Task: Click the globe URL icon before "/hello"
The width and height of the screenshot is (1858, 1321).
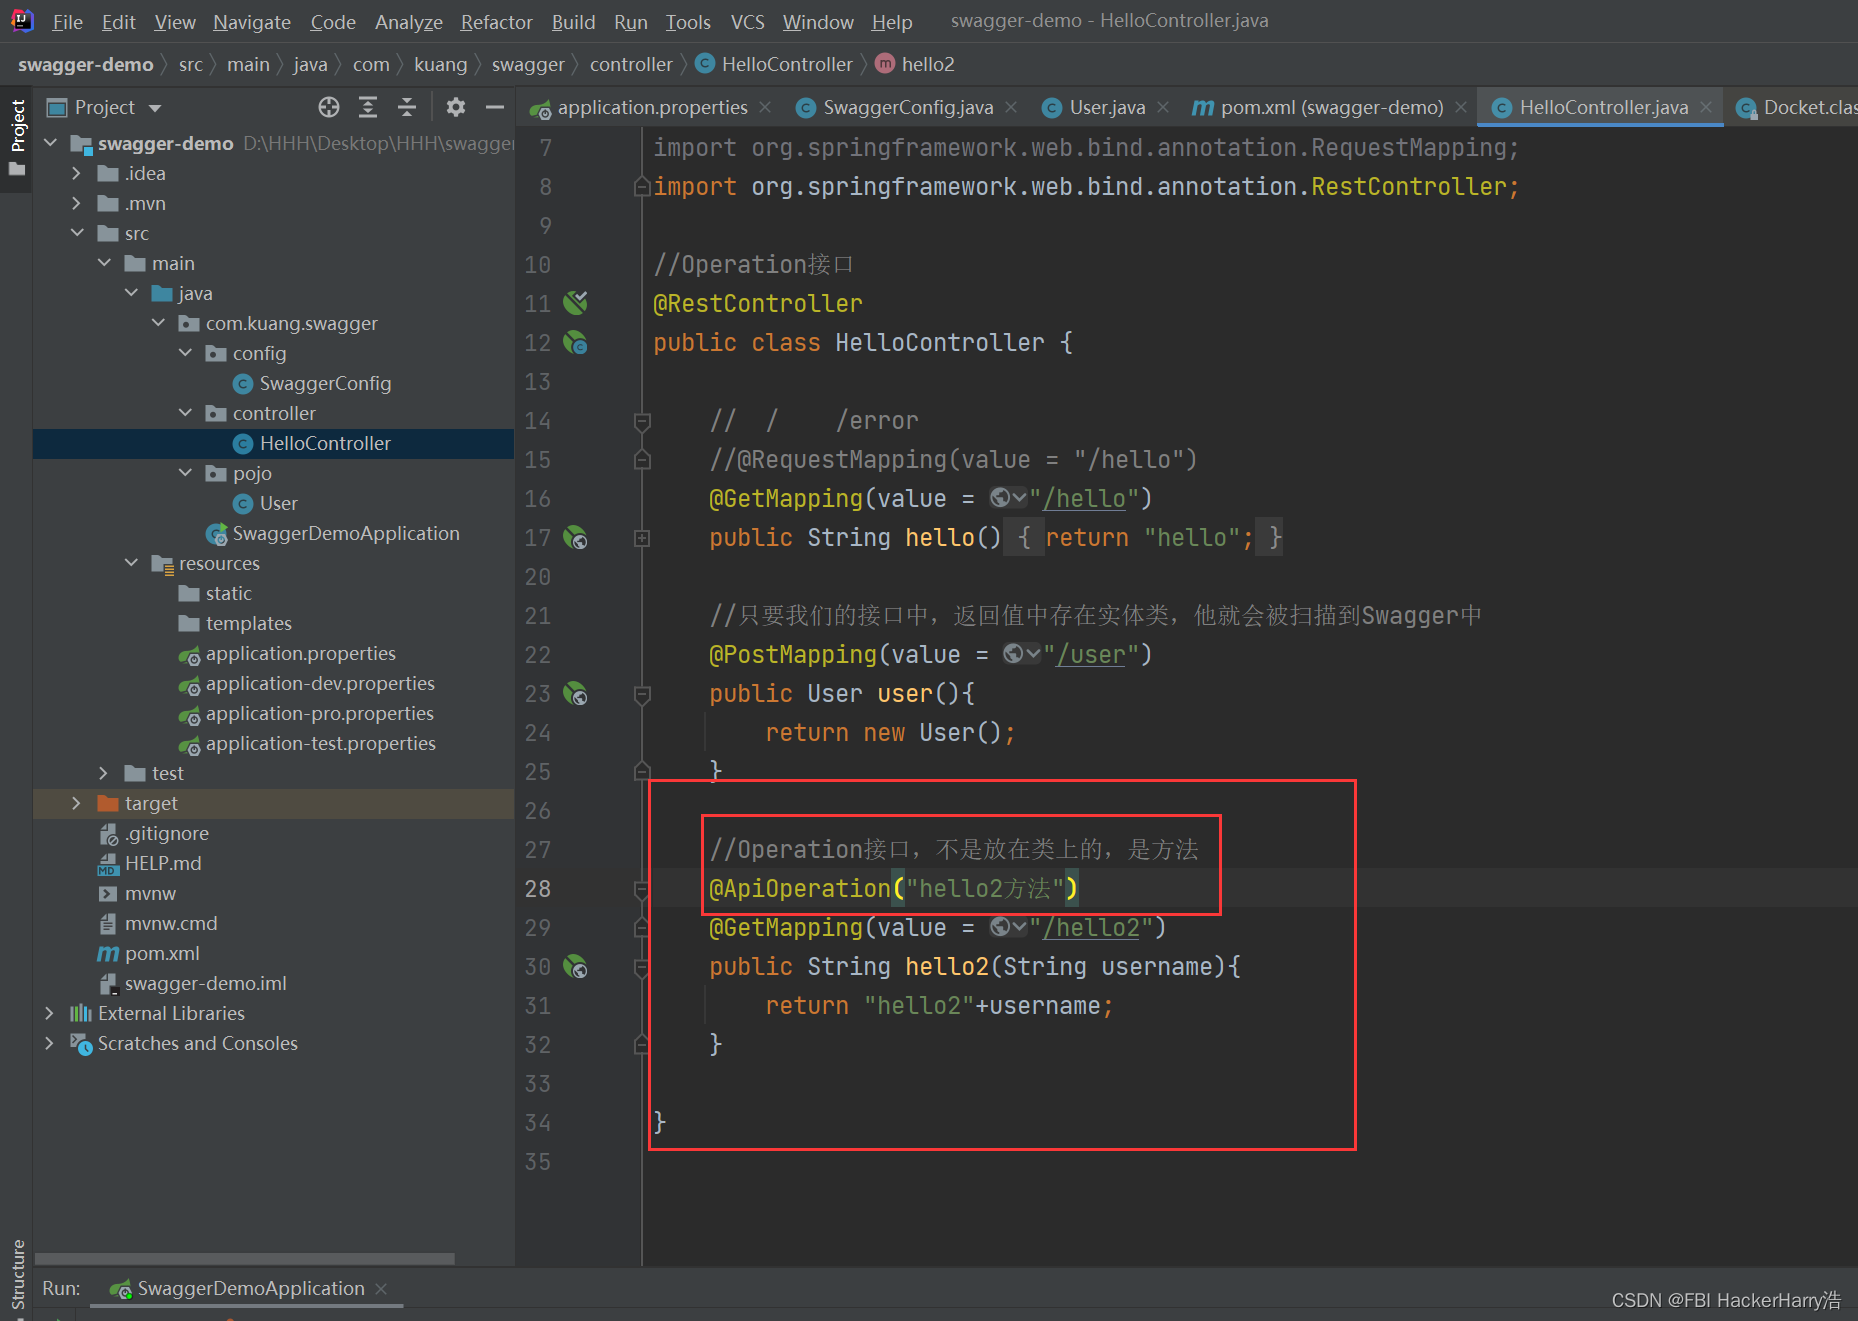Action: [x=1007, y=498]
